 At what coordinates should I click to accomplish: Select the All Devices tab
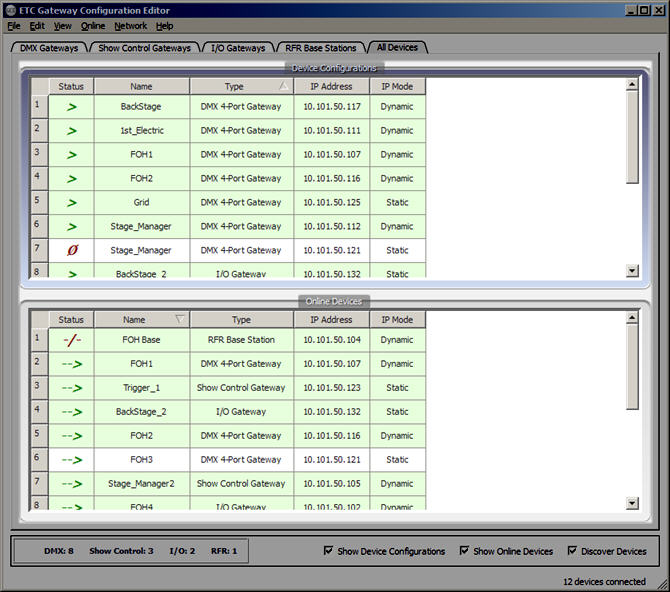[x=397, y=47]
